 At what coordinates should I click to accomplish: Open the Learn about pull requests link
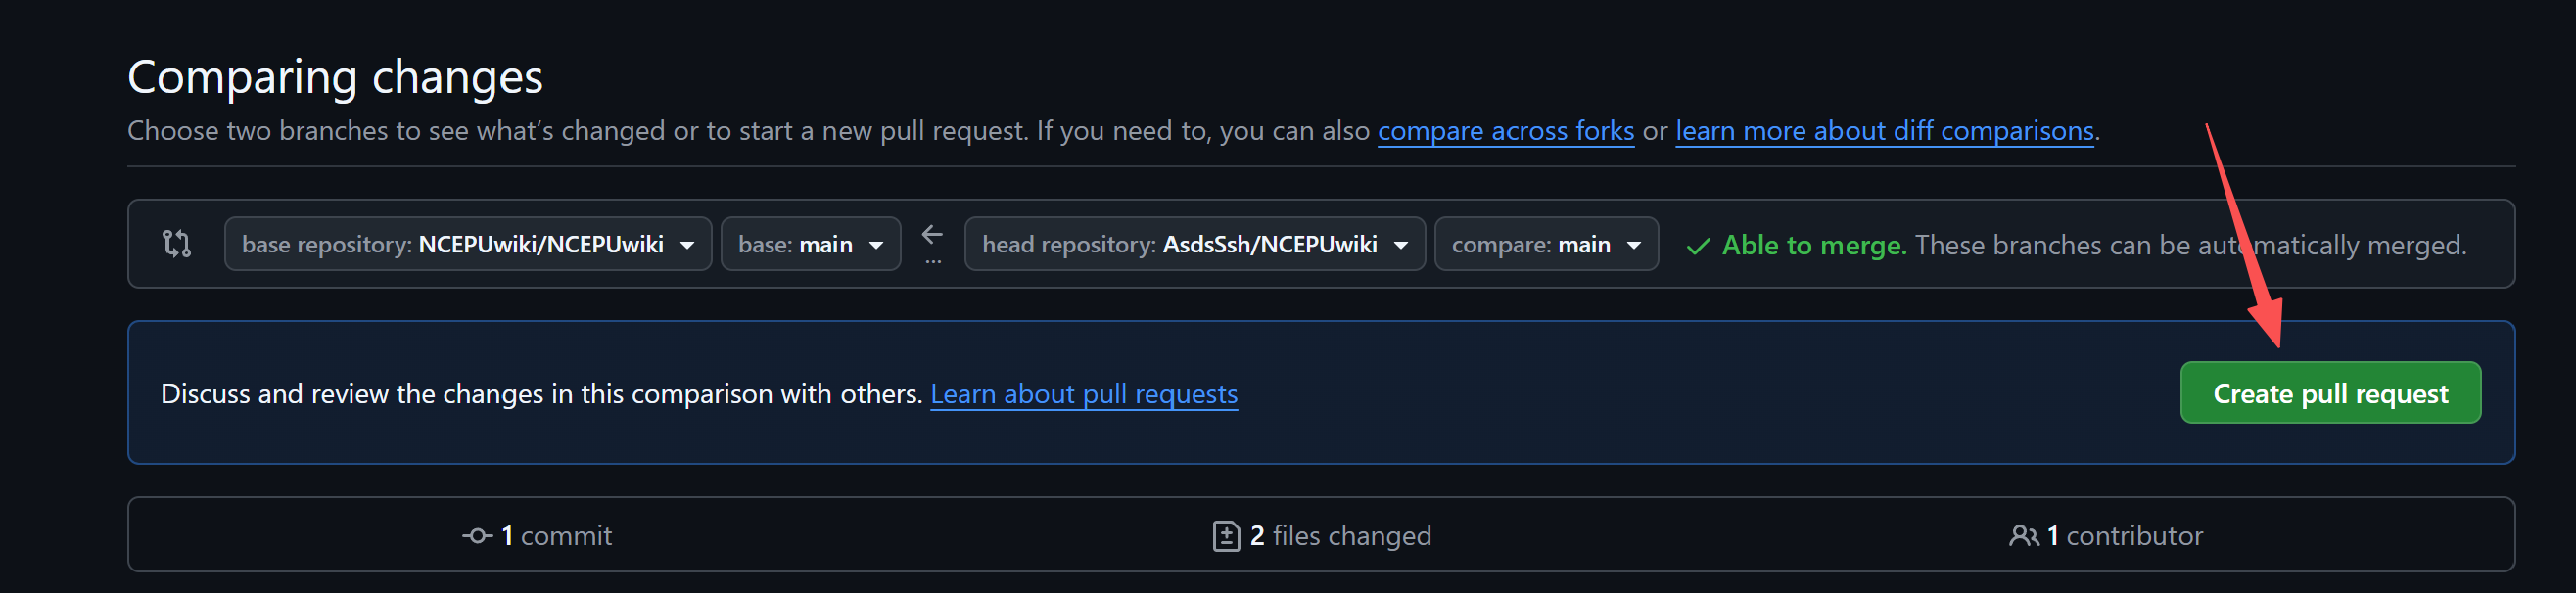point(1084,393)
